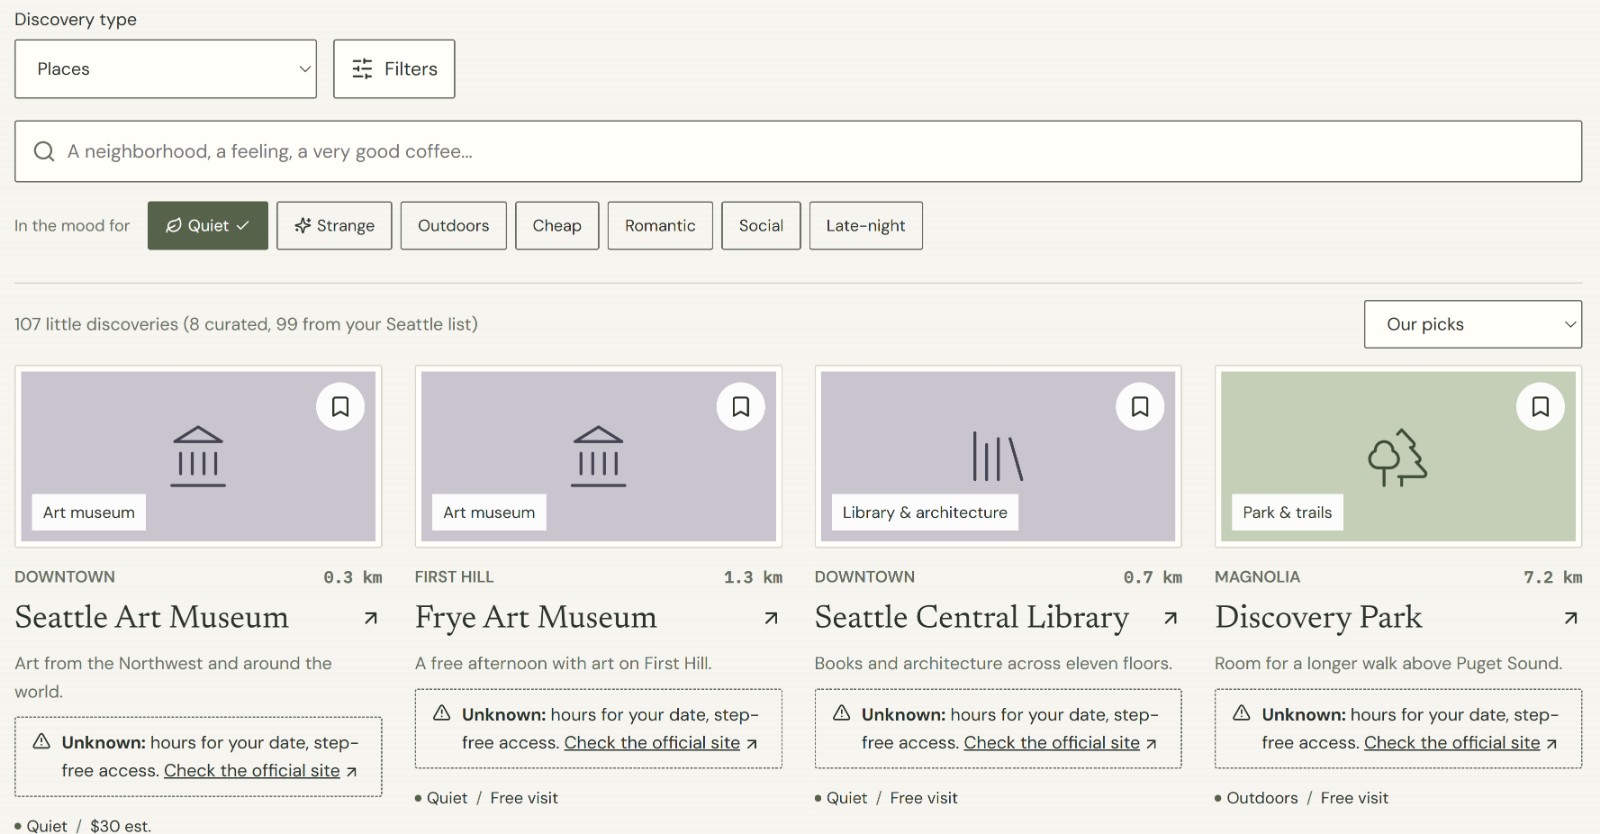Image resolution: width=1600 pixels, height=834 pixels.
Task: Expand the Our picks sort dropdown
Action: click(x=1473, y=325)
